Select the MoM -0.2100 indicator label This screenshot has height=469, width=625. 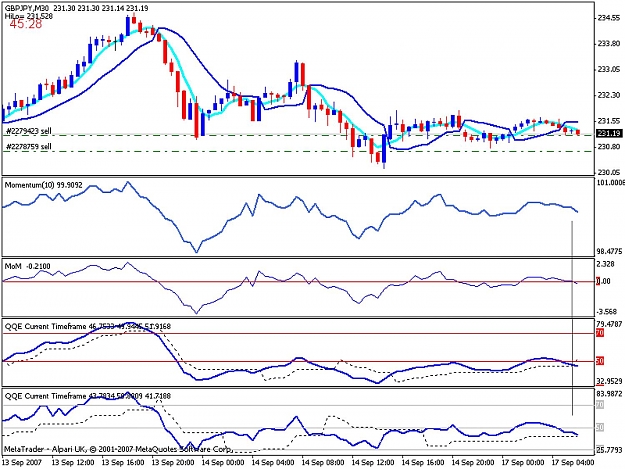click(28, 266)
